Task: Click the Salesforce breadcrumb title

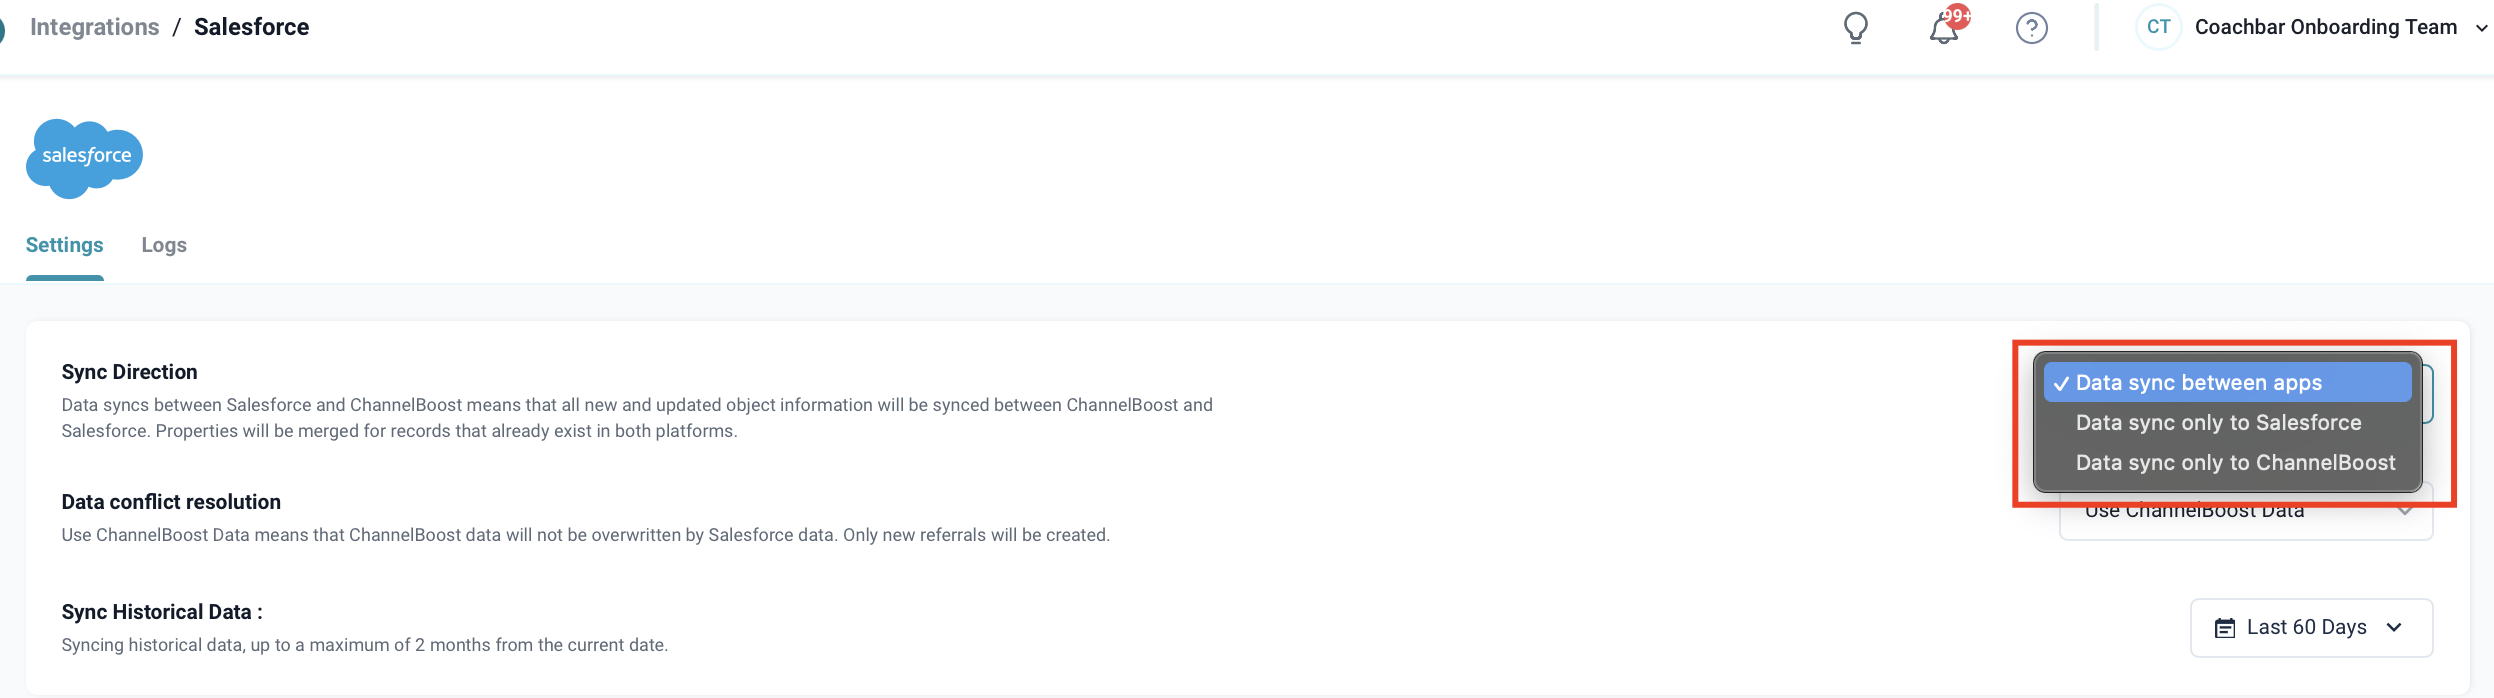Action: (251, 27)
